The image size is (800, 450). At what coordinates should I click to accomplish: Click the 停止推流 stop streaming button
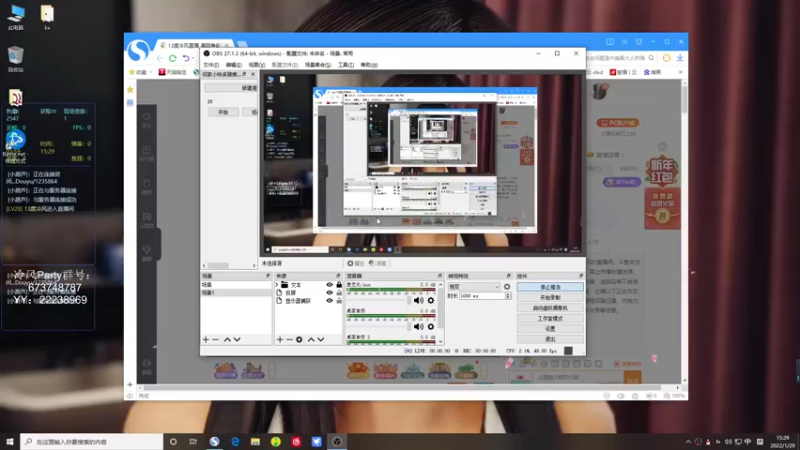550,287
